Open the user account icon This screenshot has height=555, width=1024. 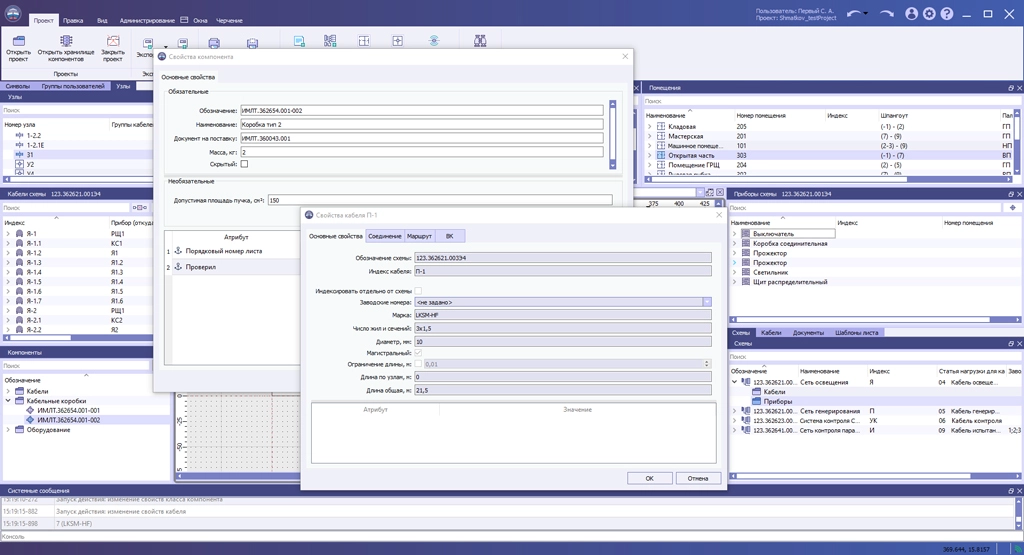[x=912, y=14]
